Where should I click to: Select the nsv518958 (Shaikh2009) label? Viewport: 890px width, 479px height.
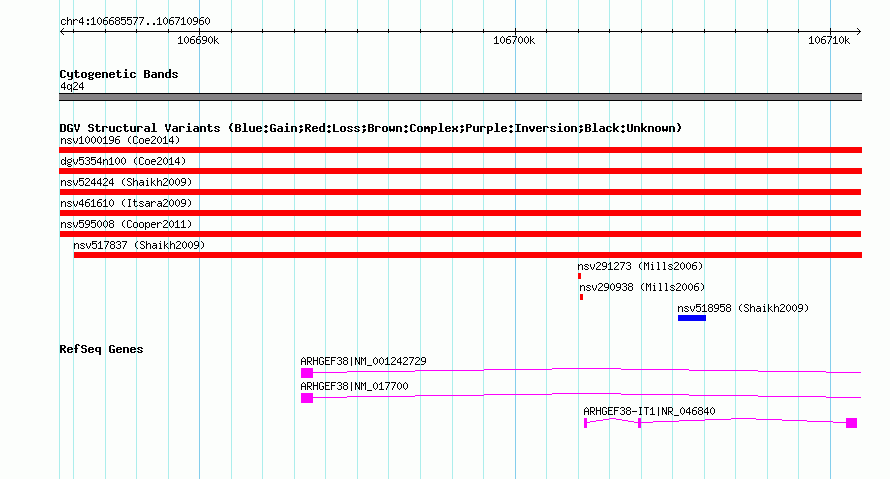743,308
